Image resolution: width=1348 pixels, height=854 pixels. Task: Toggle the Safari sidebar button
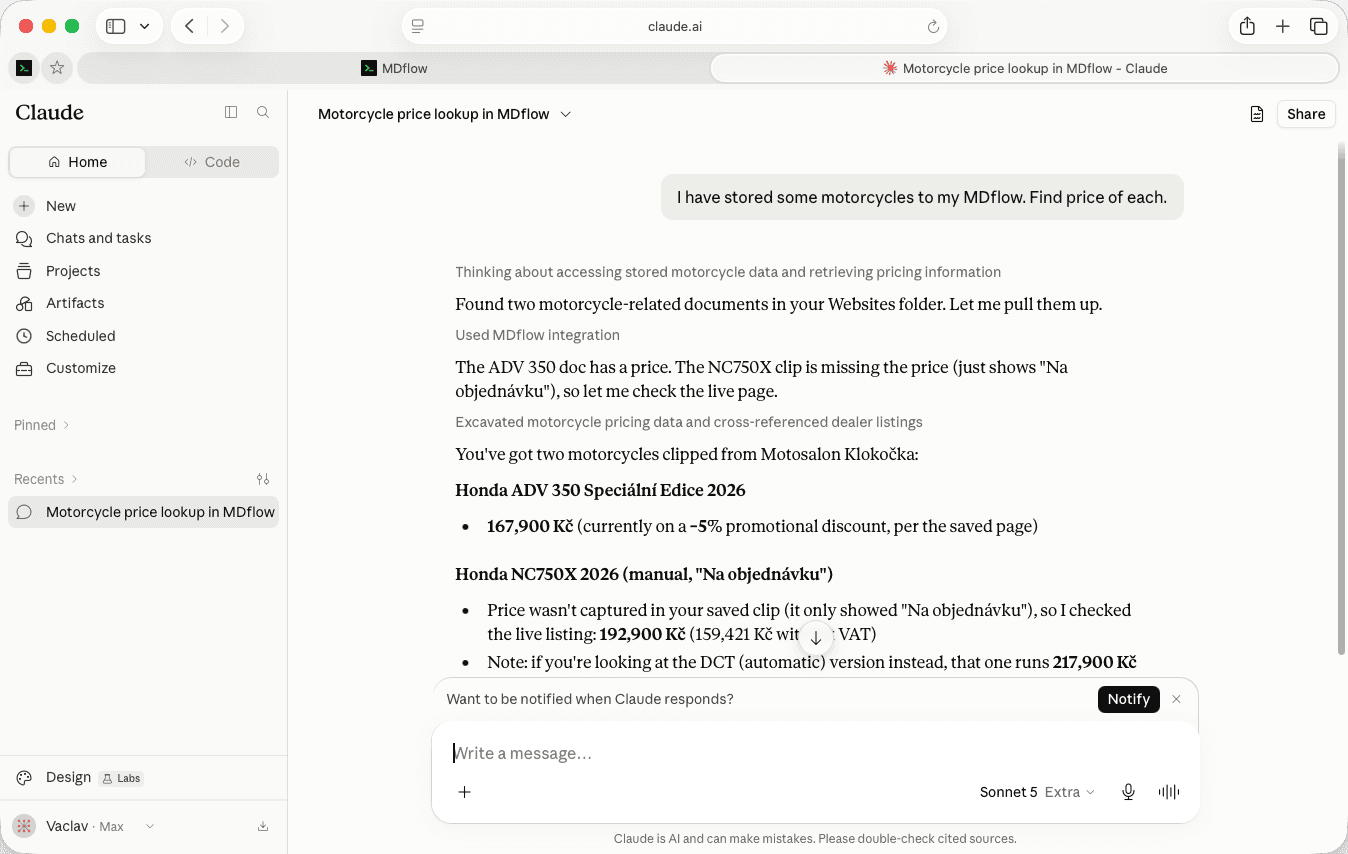pyautogui.click(x=116, y=26)
